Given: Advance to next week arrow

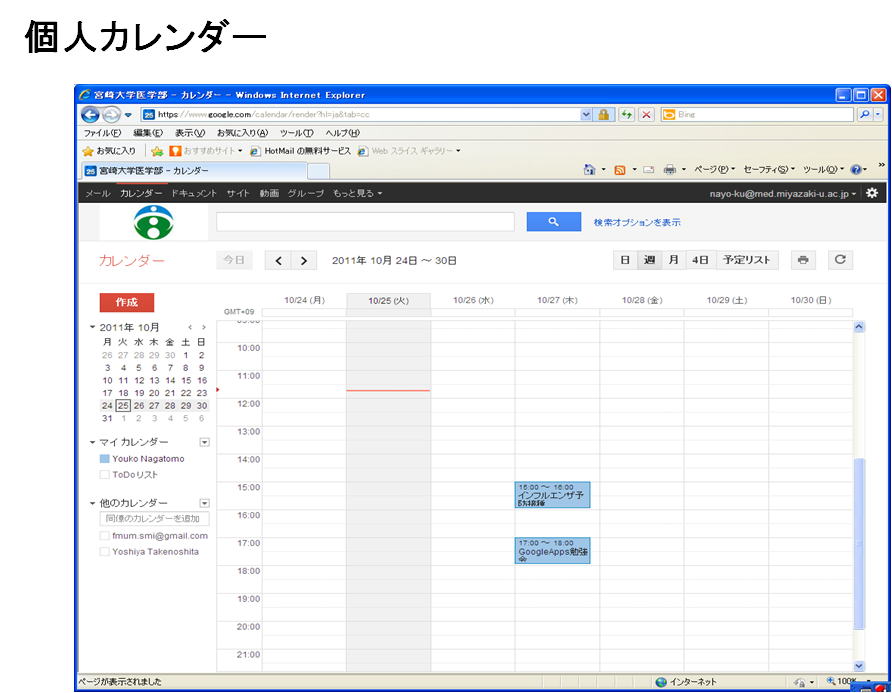Looking at the screenshot, I should click(x=303, y=260).
